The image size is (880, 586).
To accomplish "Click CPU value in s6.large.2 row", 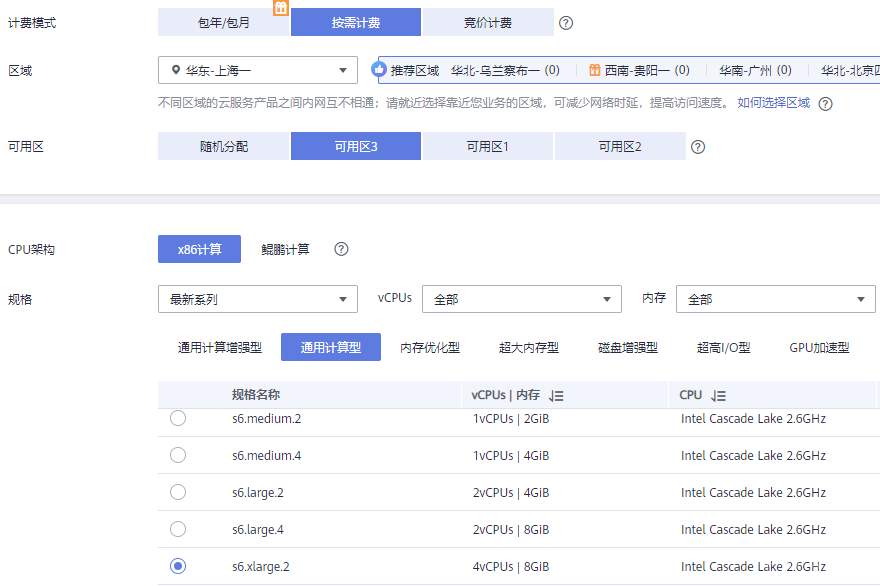I will coord(753,493).
